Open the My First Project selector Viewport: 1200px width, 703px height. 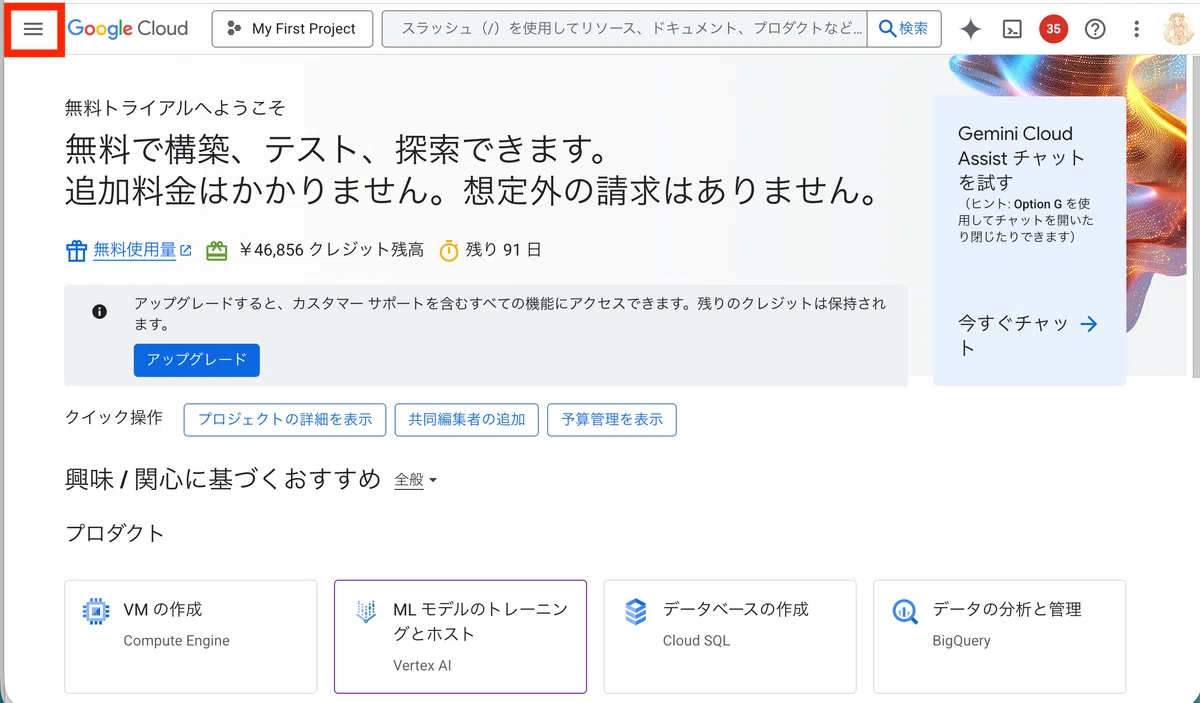(x=292, y=29)
